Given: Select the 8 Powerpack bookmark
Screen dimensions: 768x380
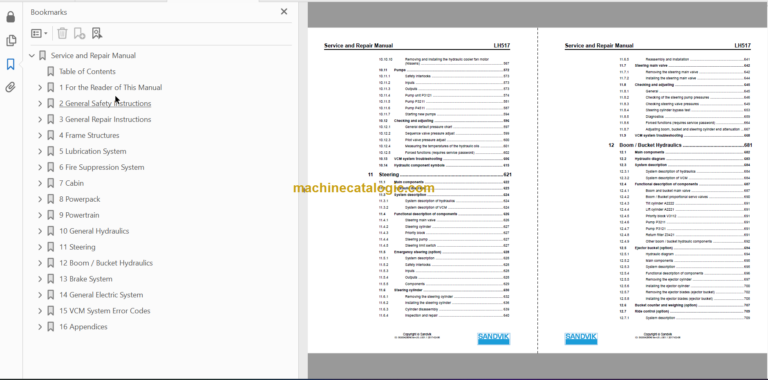Looking at the screenshot, I should 80,199.
